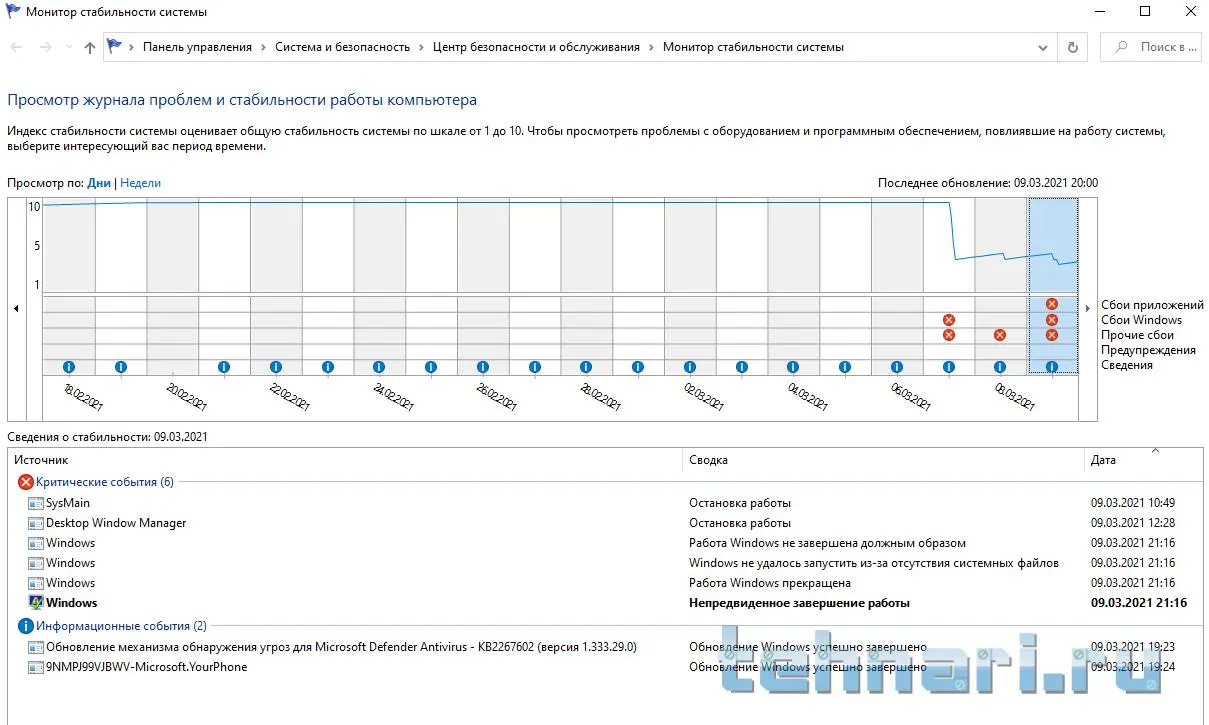
Task: Open Система и безопасность breadcrumb
Action: click(x=342, y=47)
